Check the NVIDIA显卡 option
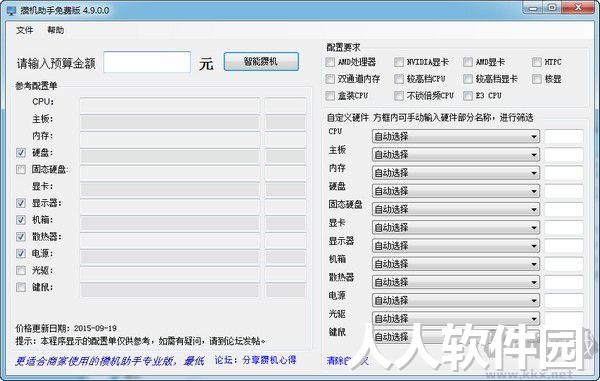Screen dimensions: 600x381 [x=399, y=62]
